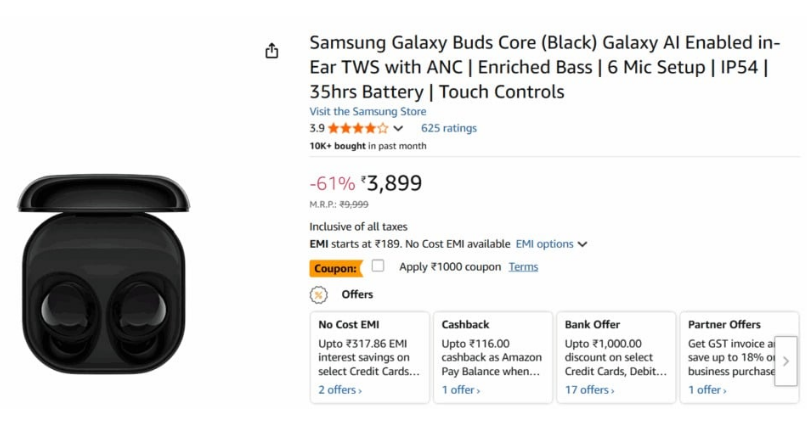Open the 2 offers link under No Cost EMI
Viewport: 807px width, 425px height.
click(340, 390)
